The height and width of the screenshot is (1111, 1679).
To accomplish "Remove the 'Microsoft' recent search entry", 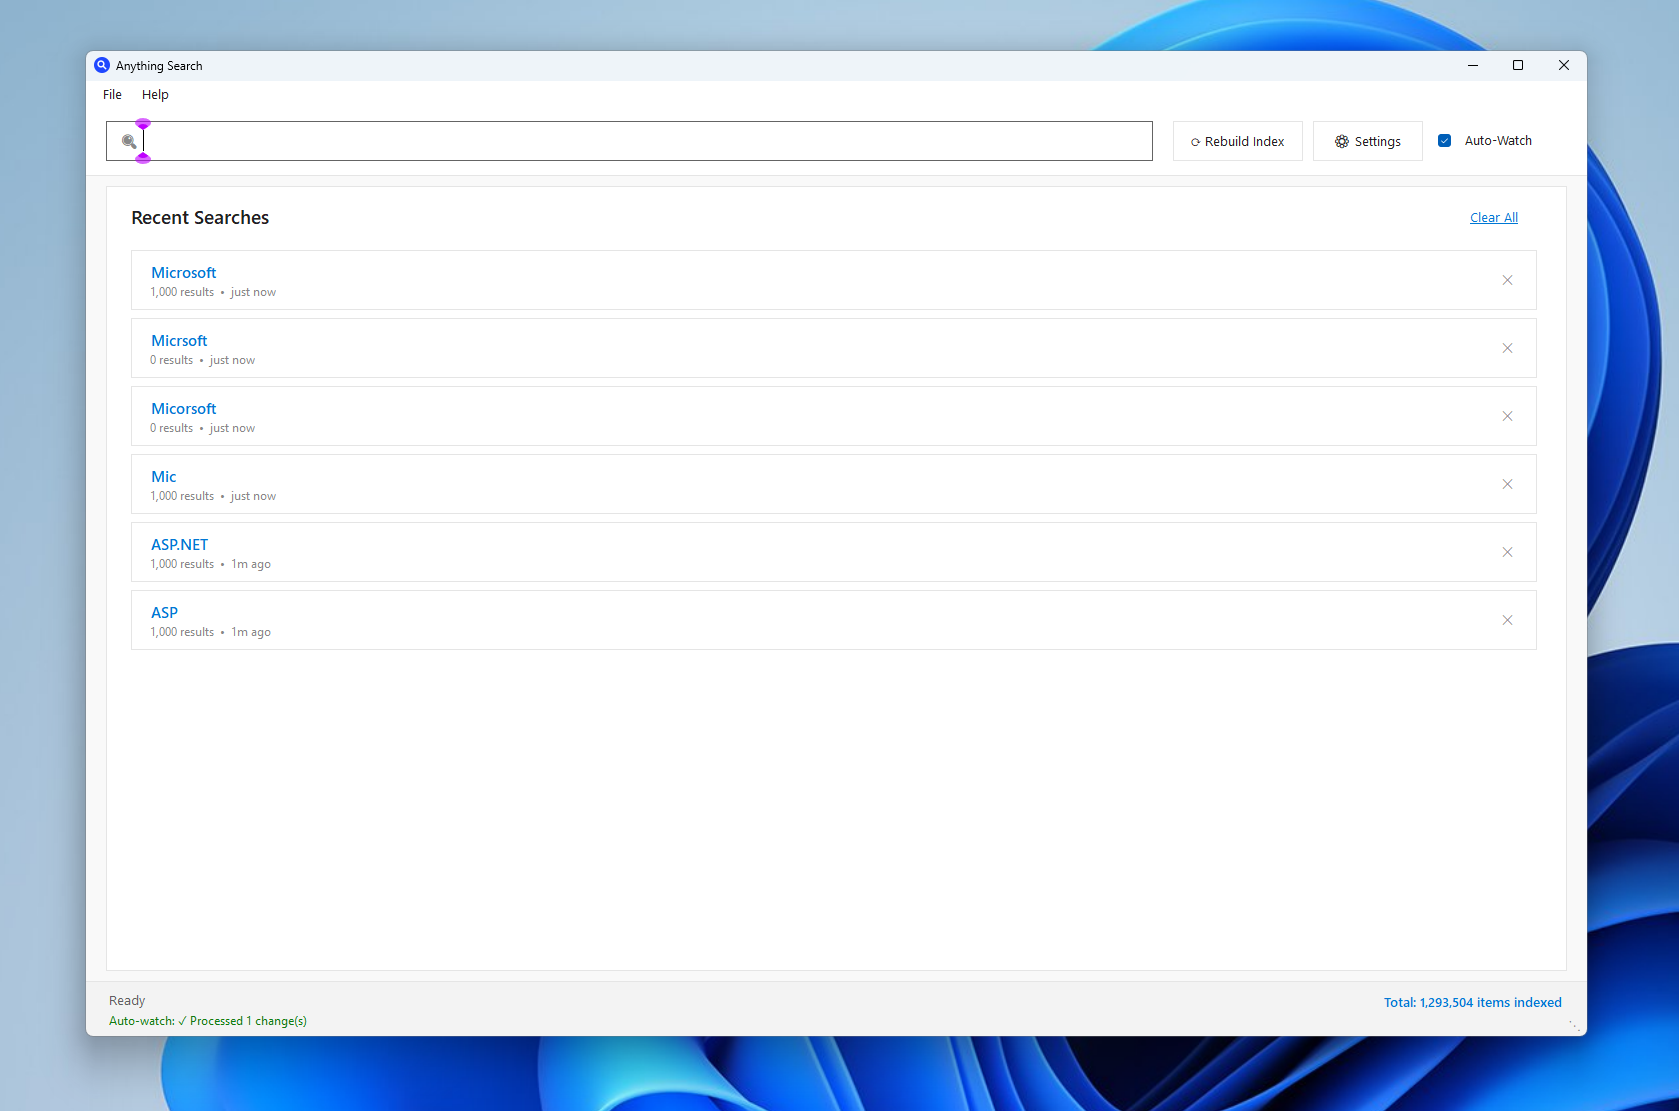I will 1507,280.
